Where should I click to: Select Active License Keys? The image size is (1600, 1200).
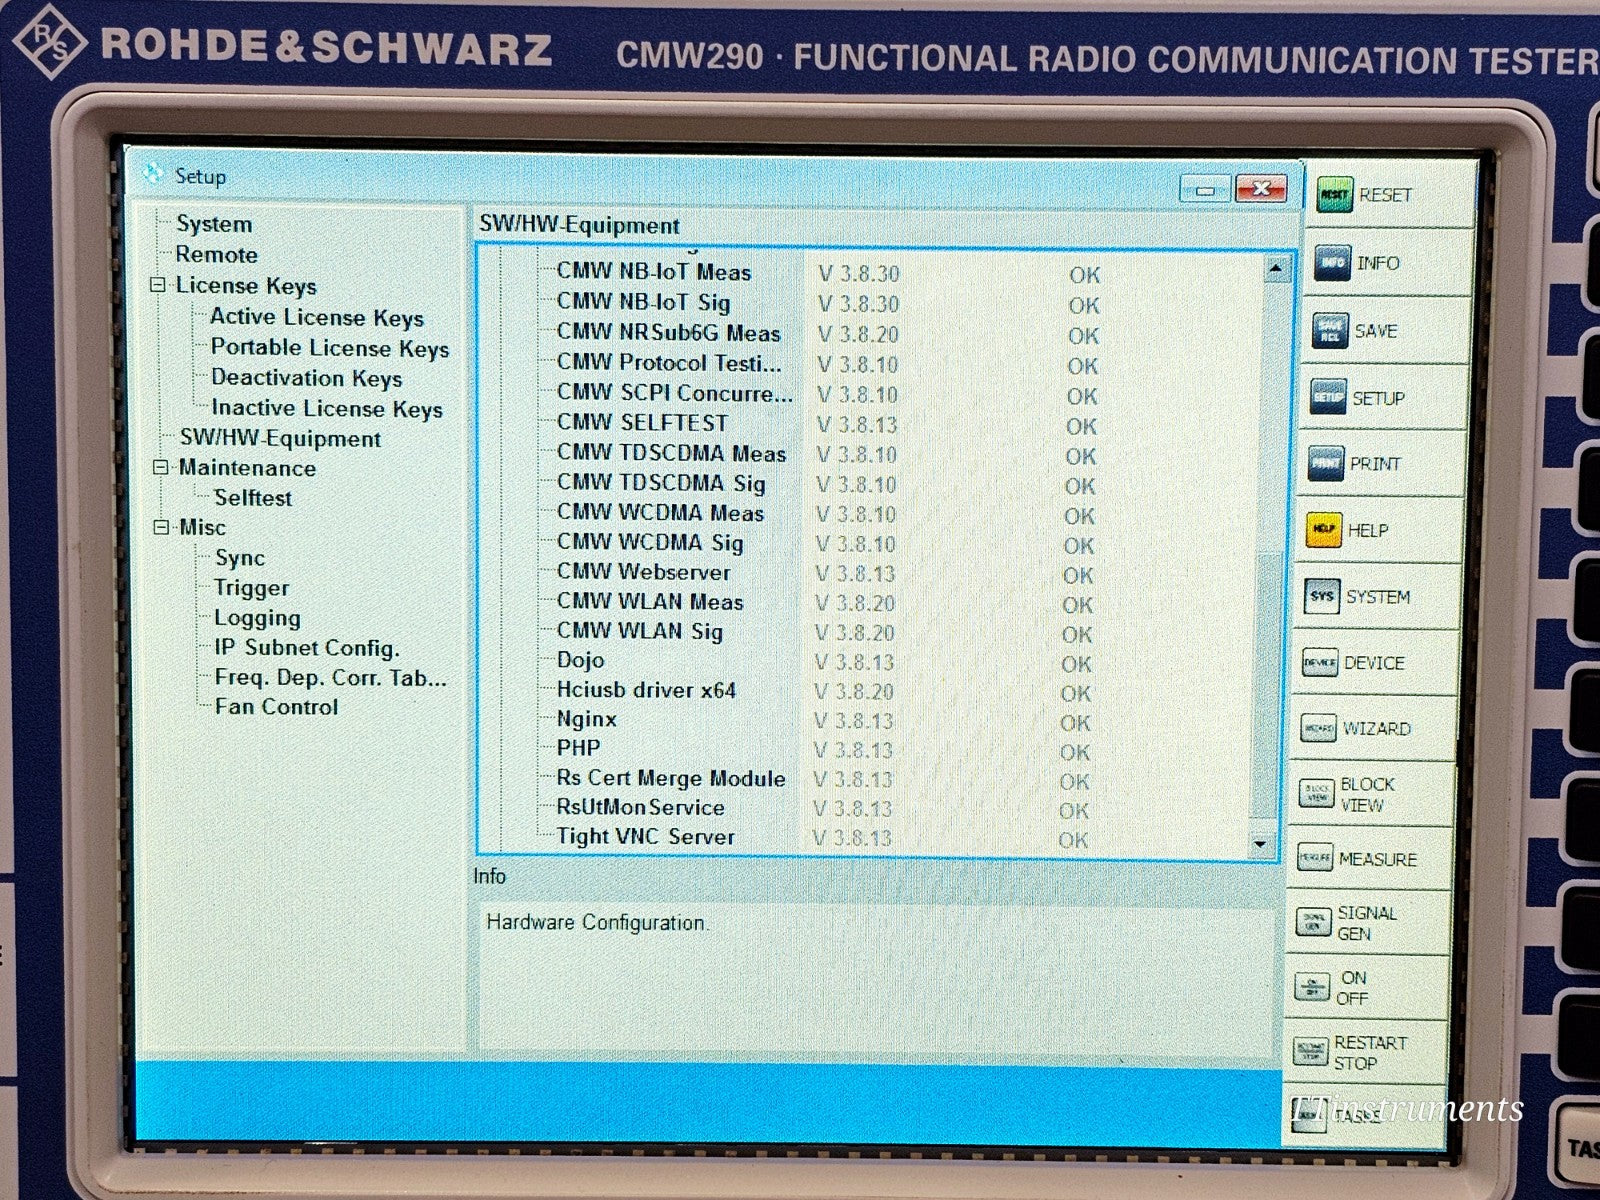point(316,317)
